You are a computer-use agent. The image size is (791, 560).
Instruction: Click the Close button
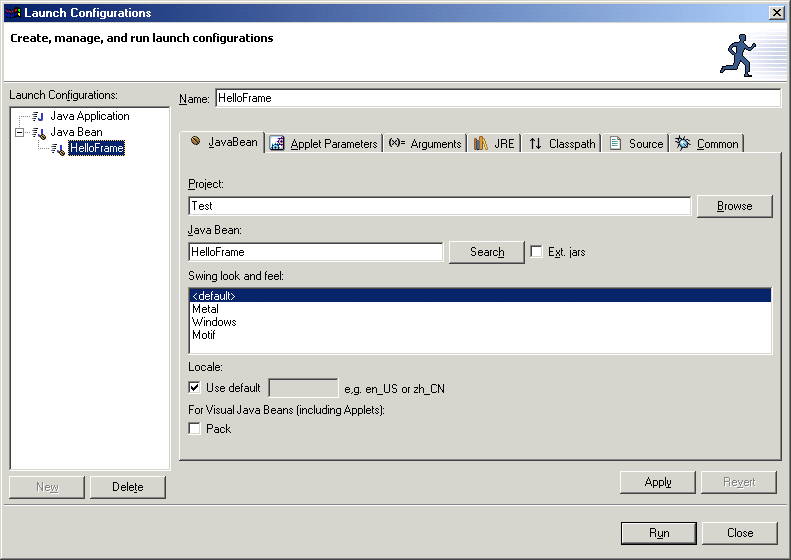point(740,533)
